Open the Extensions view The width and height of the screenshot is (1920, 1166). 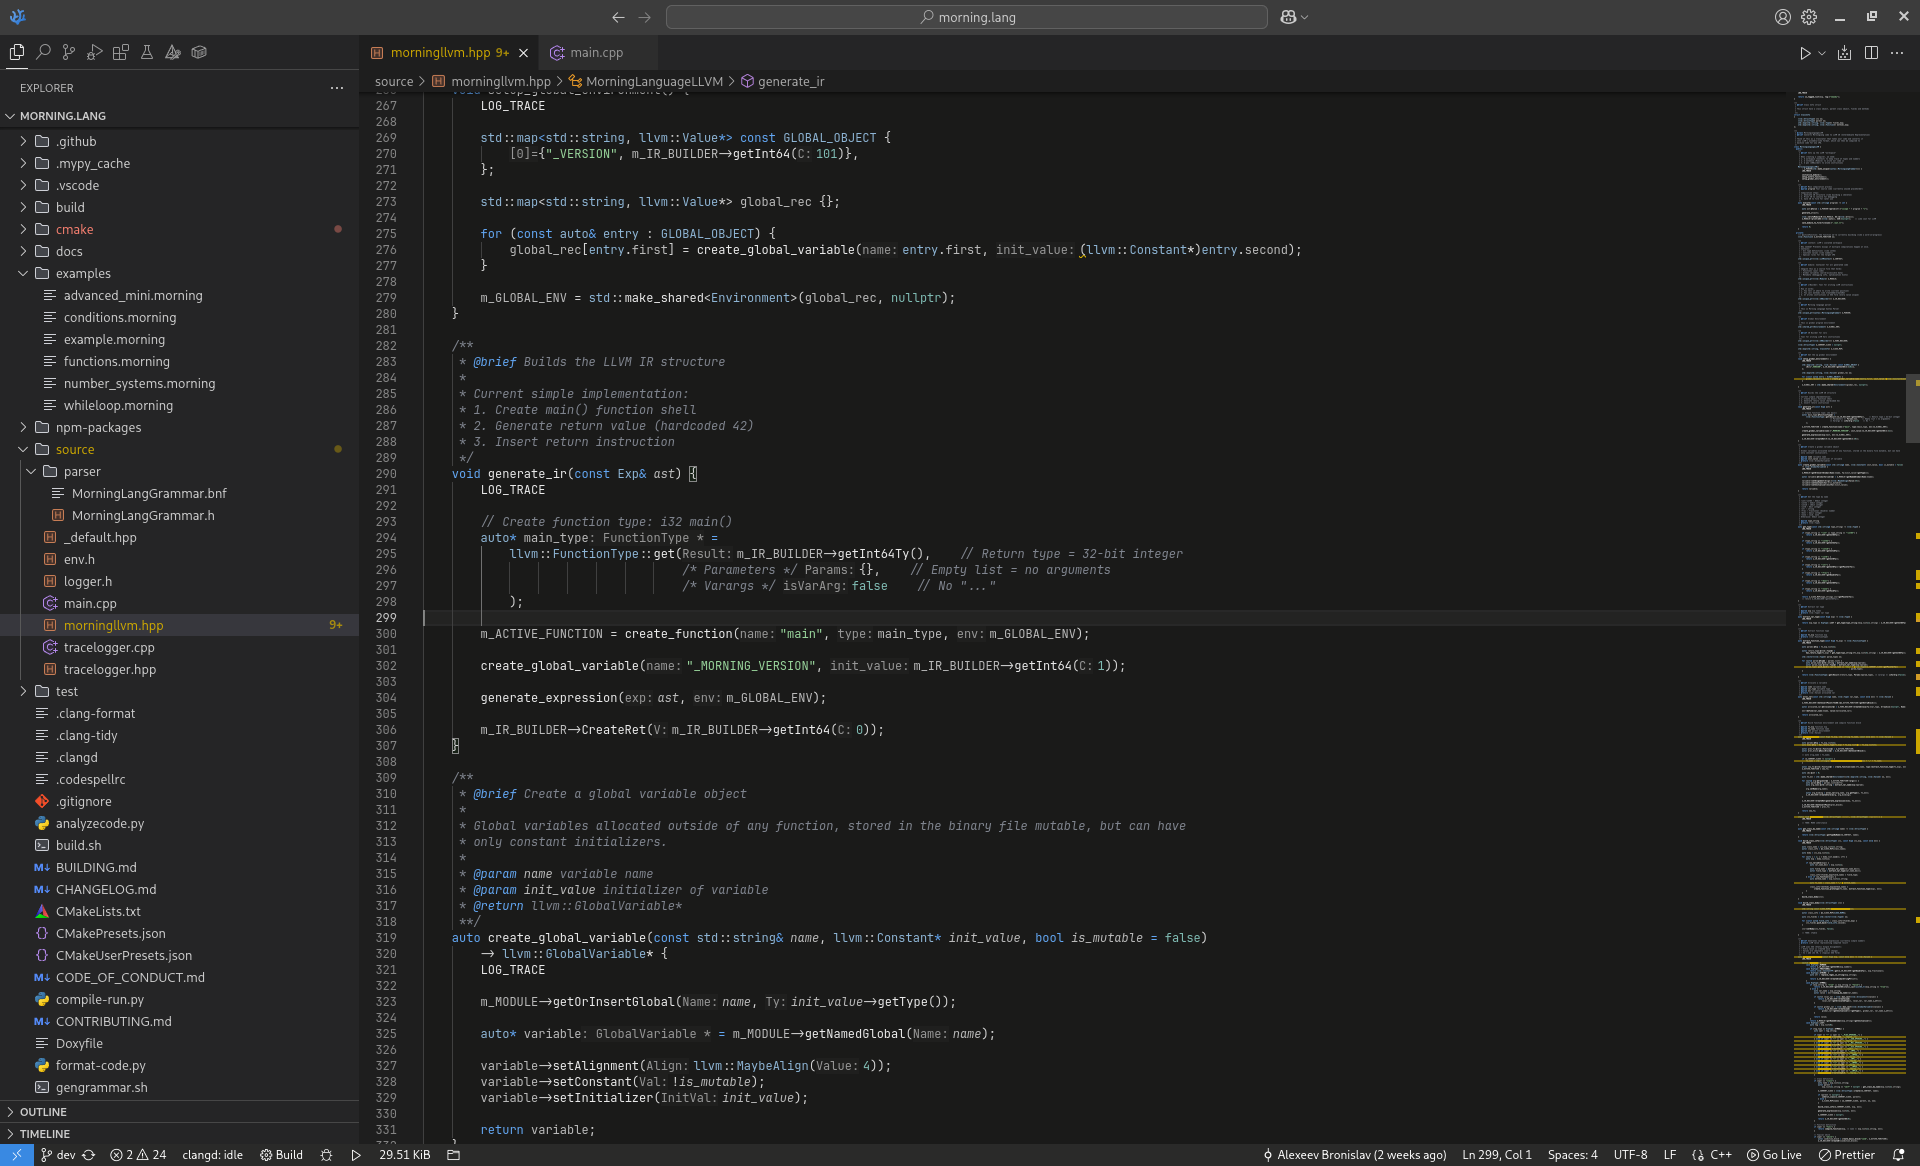121,52
